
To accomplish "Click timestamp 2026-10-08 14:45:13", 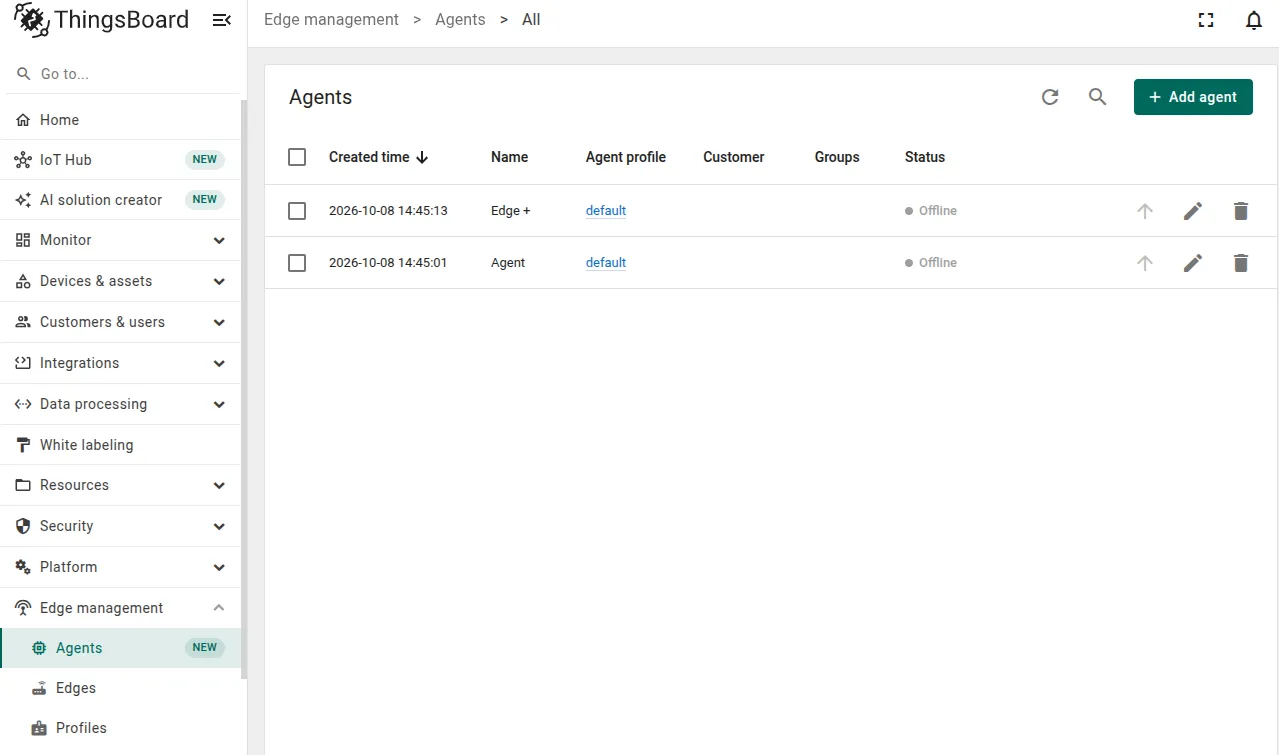I will coord(388,211).
